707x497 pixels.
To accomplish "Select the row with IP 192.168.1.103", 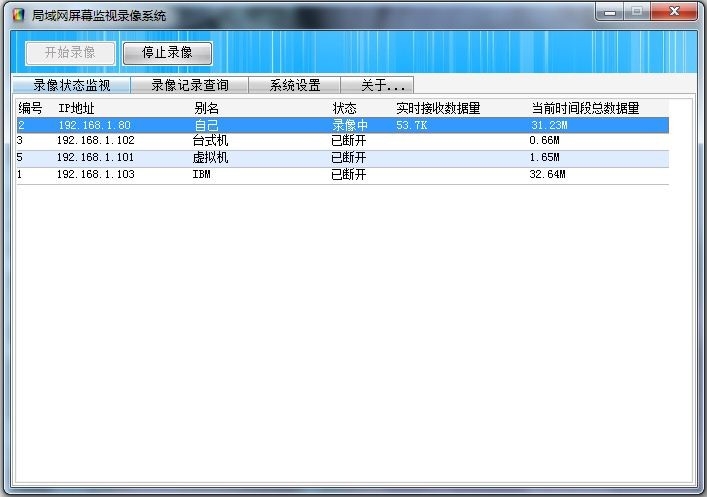I will [x=343, y=175].
